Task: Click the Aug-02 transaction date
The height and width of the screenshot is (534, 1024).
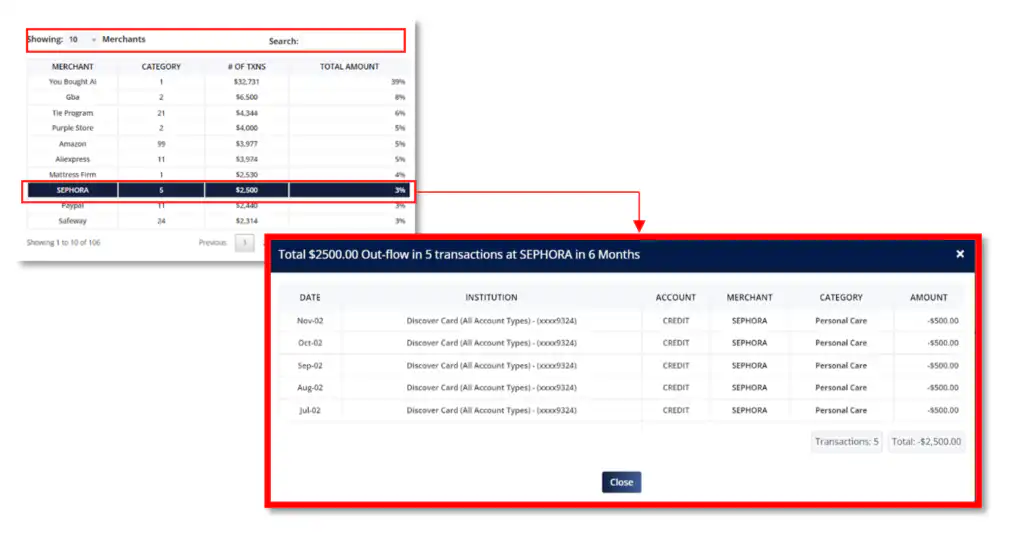Action: click(x=310, y=388)
